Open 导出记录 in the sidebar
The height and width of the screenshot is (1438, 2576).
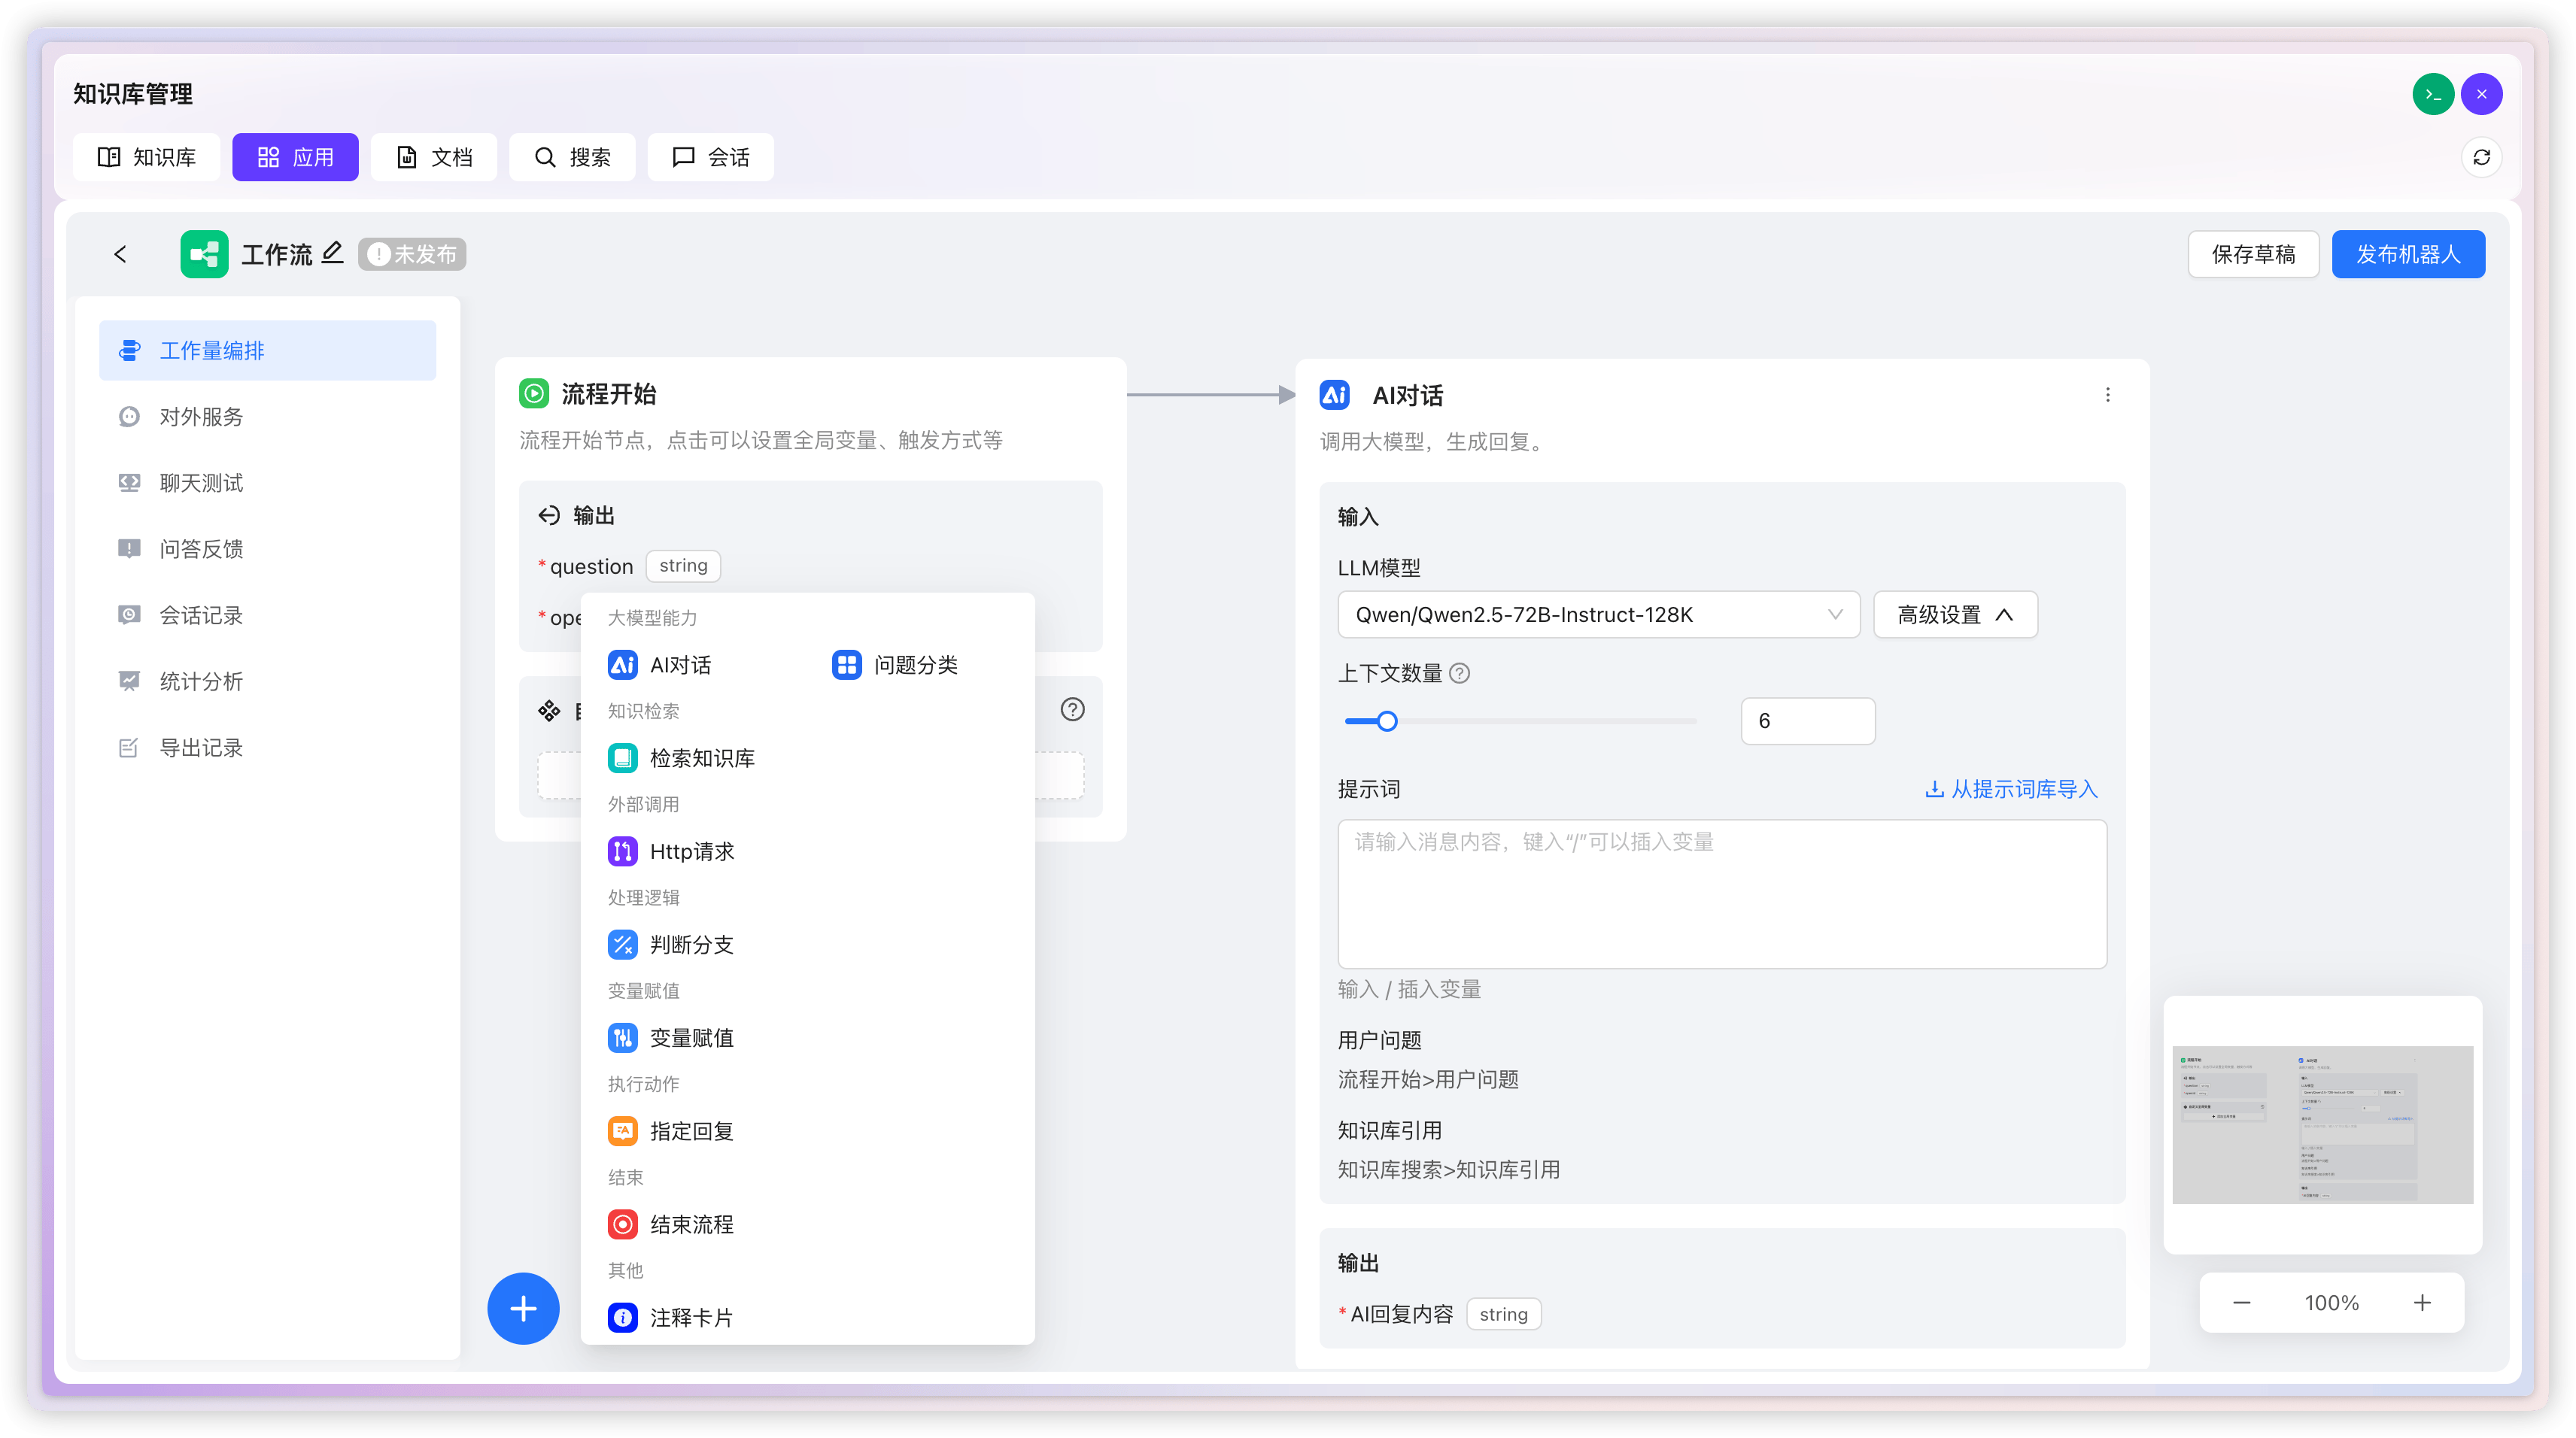(x=267, y=748)
